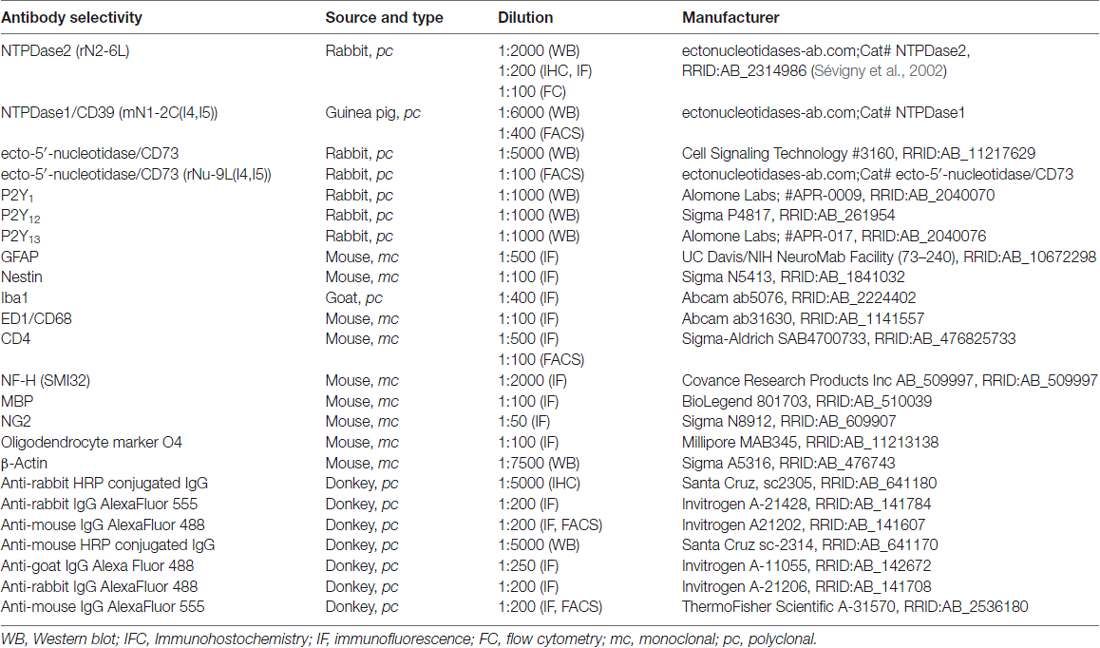The height and width of the screenshot is (648, 1100).
Task: Click the GFAP antibody row label
Action: (20, 257)
